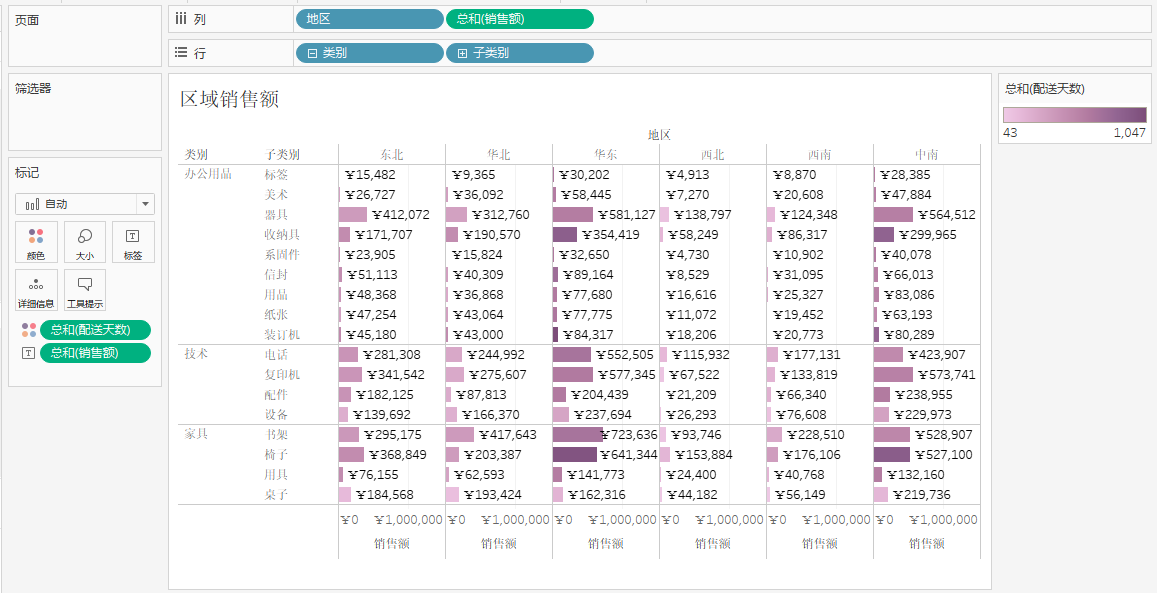This screenshot has width=1157, height=593.
Task: Click the 华东 region column header
Action: point(605,154)
